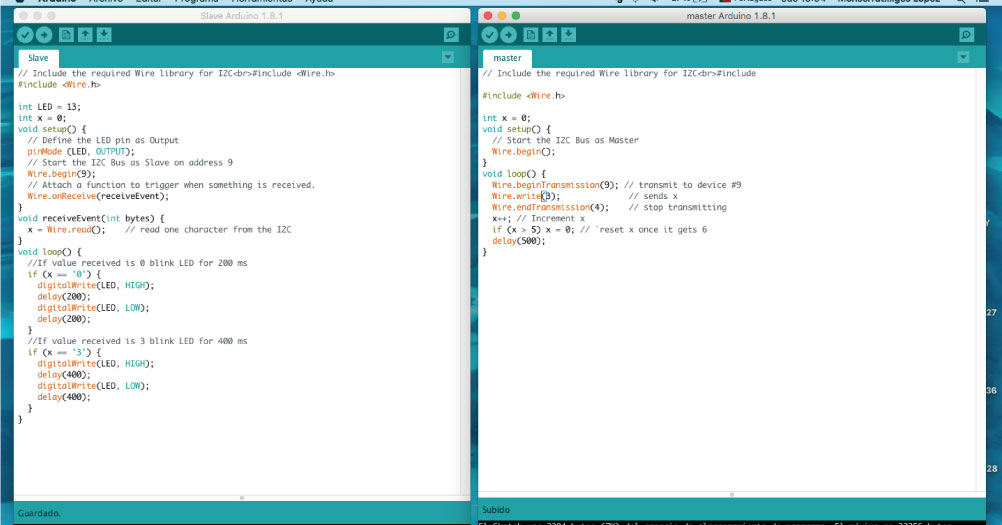This screenshot has height=525, width=1002.
Task: Click the line 'Wire.onReceive(receiveEvent);'
Action: coord(98,196)
